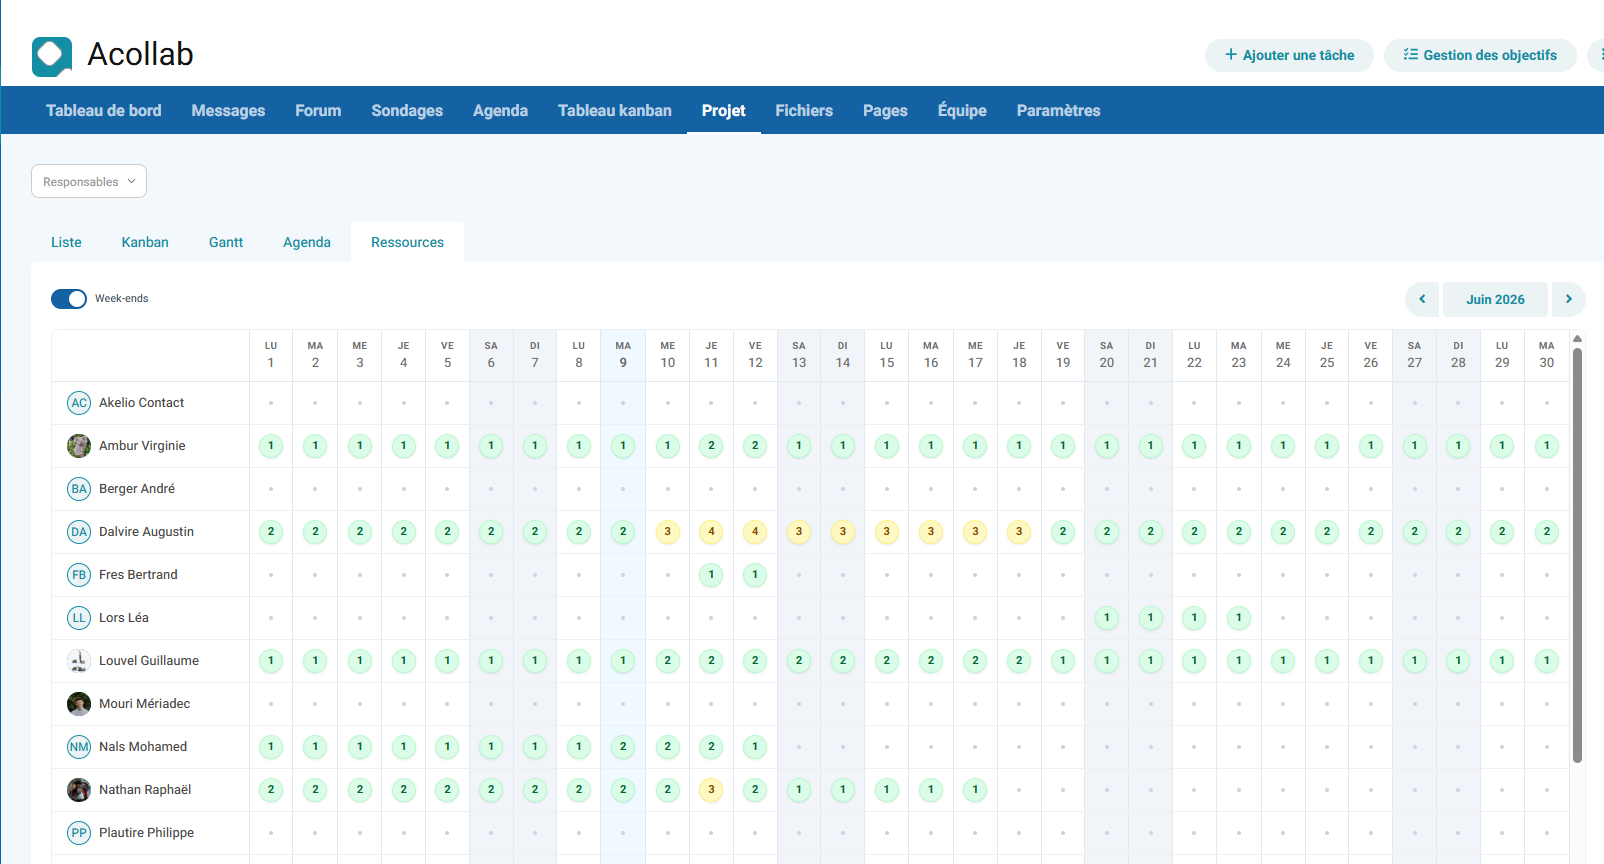Click Fres Bertrand FB avatar
This screenshot has width=1604, height=864.
click(79, 575)
